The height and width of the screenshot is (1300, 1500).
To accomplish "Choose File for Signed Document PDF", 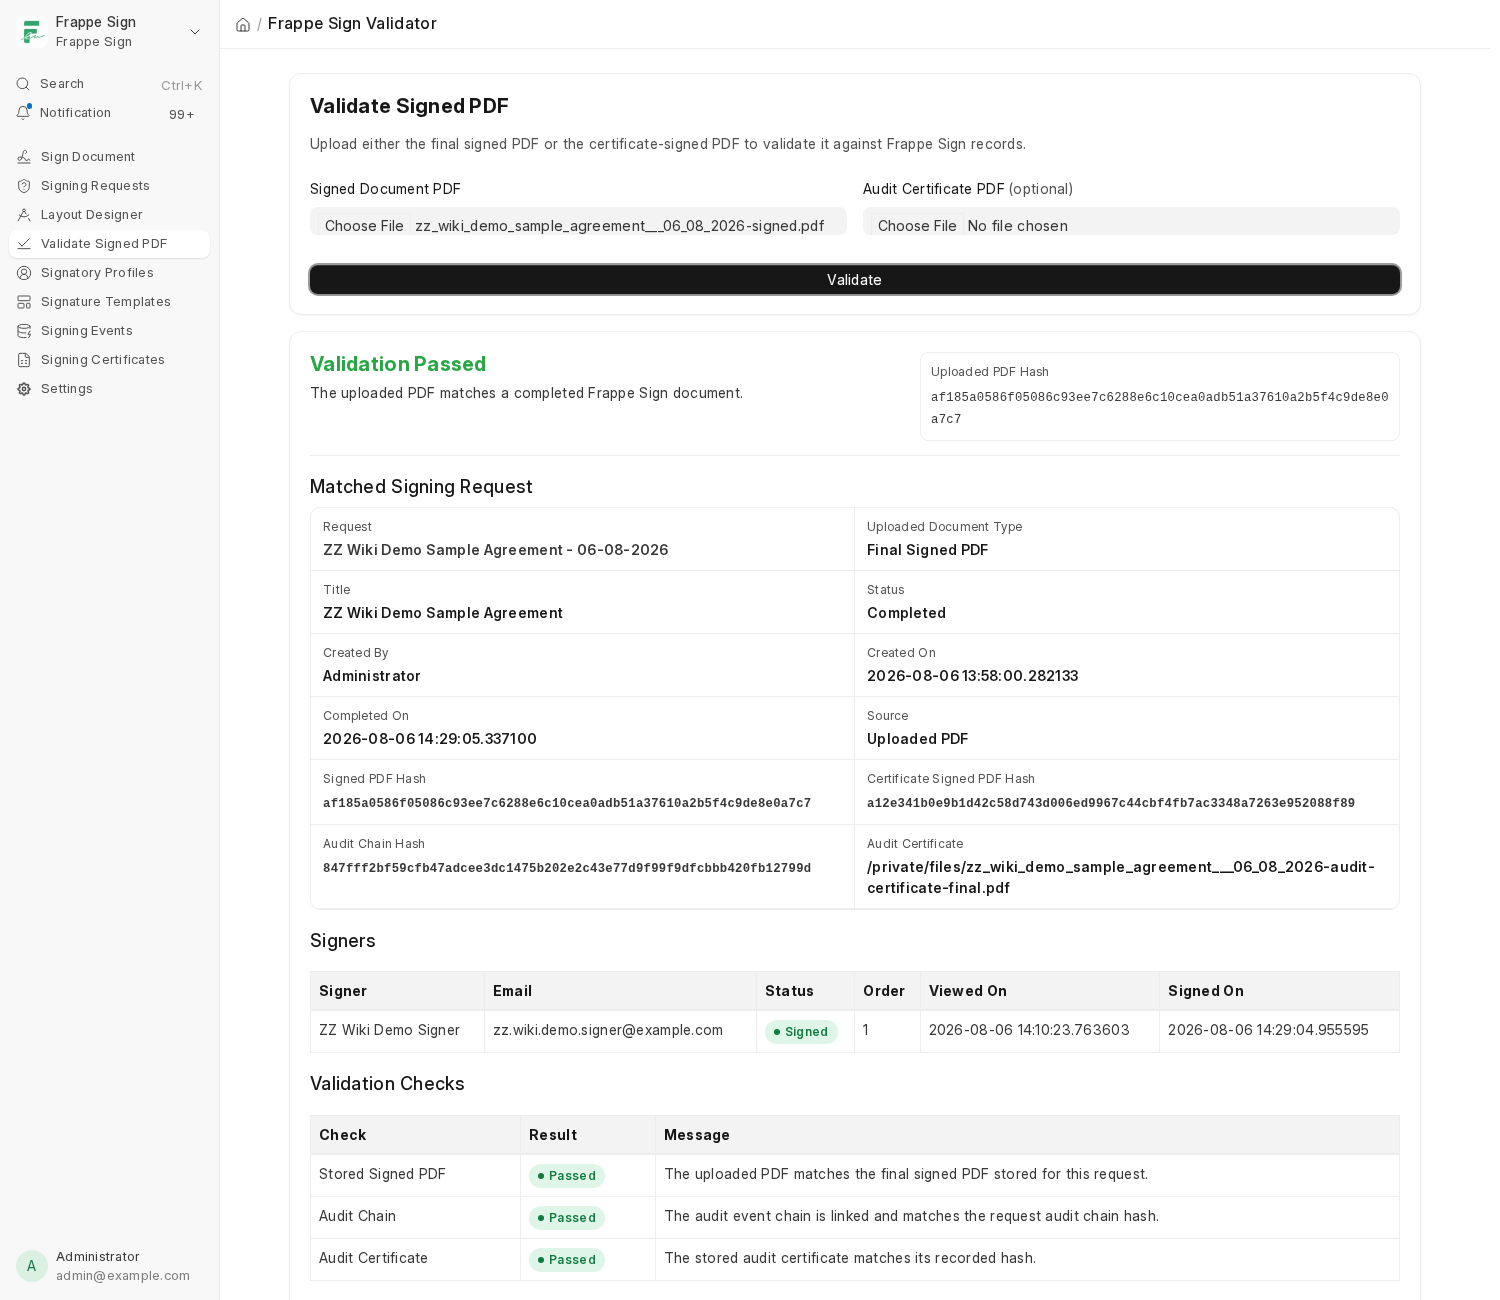I will pos(364,226).
